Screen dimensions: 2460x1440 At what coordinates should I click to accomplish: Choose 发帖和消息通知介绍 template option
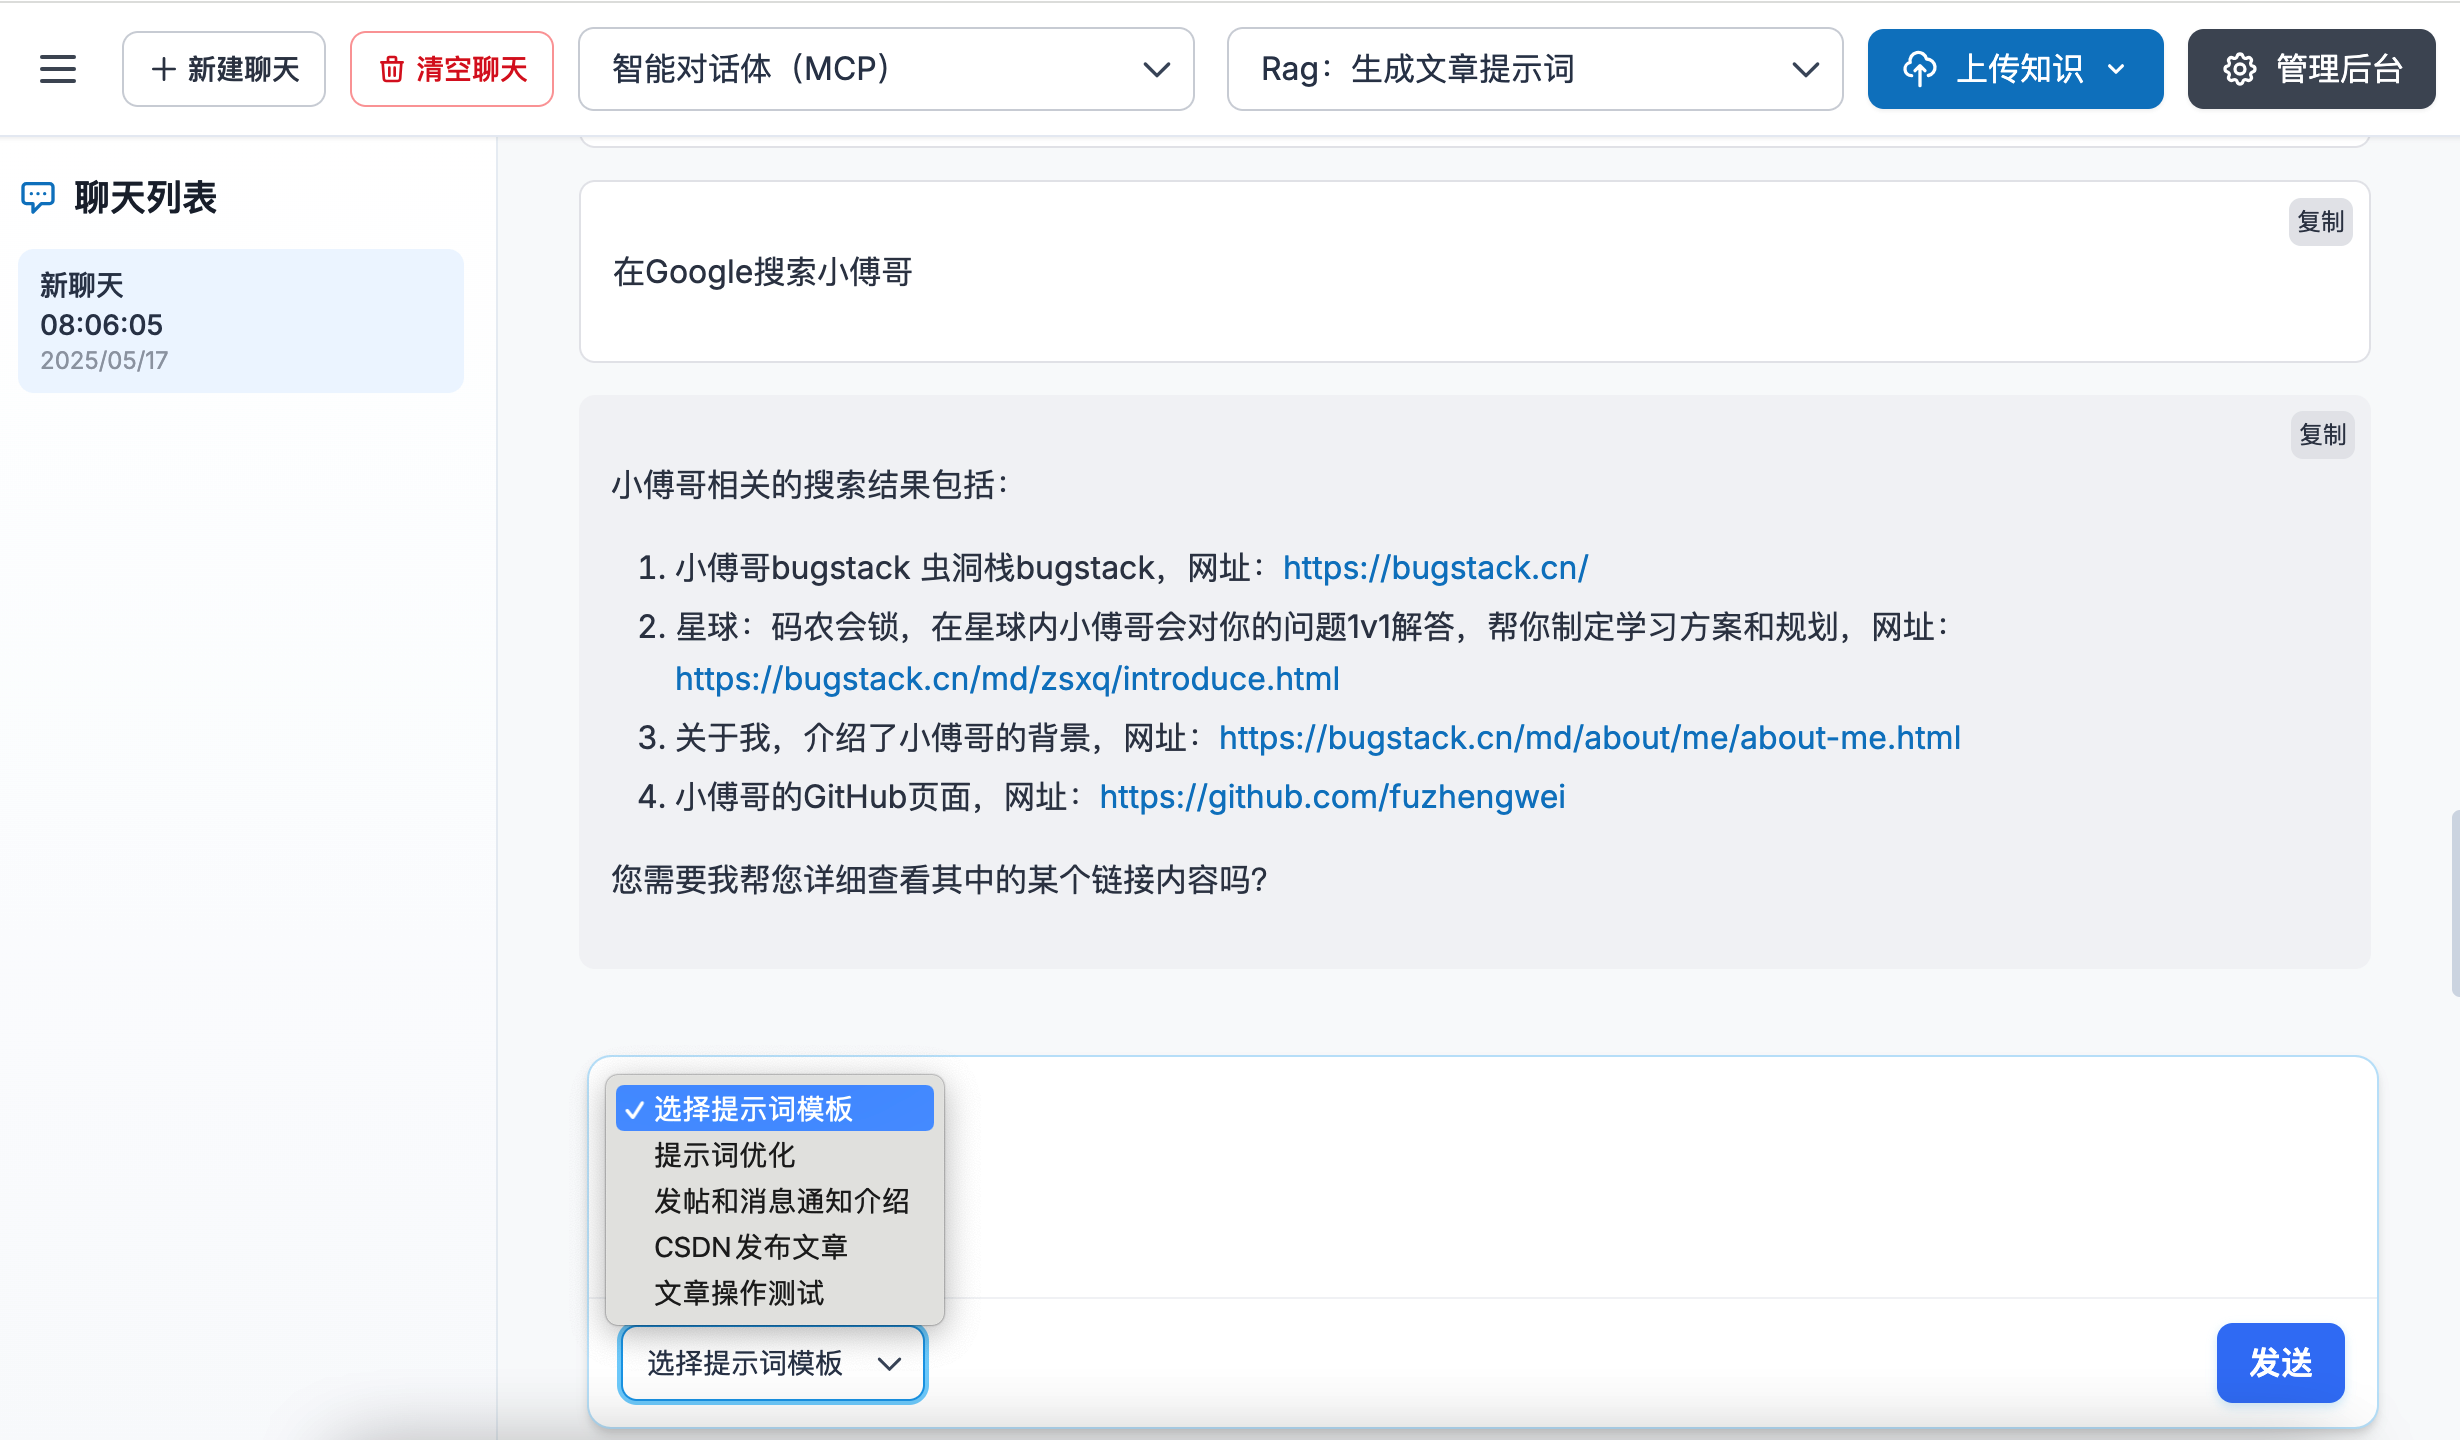pos(775,1201)
